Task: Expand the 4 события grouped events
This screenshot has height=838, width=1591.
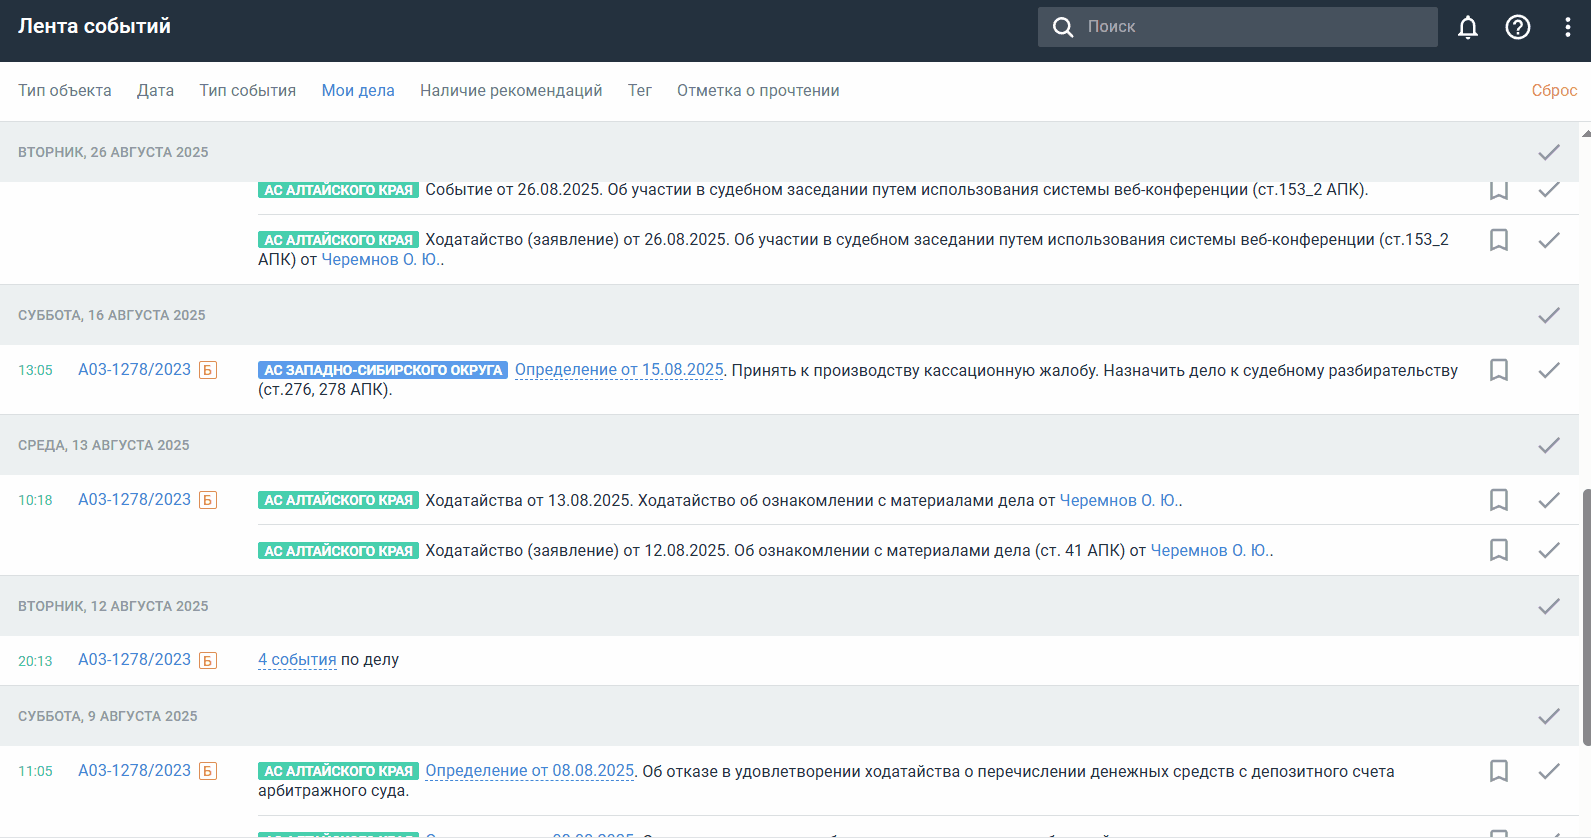Action: tap(297, 660)
